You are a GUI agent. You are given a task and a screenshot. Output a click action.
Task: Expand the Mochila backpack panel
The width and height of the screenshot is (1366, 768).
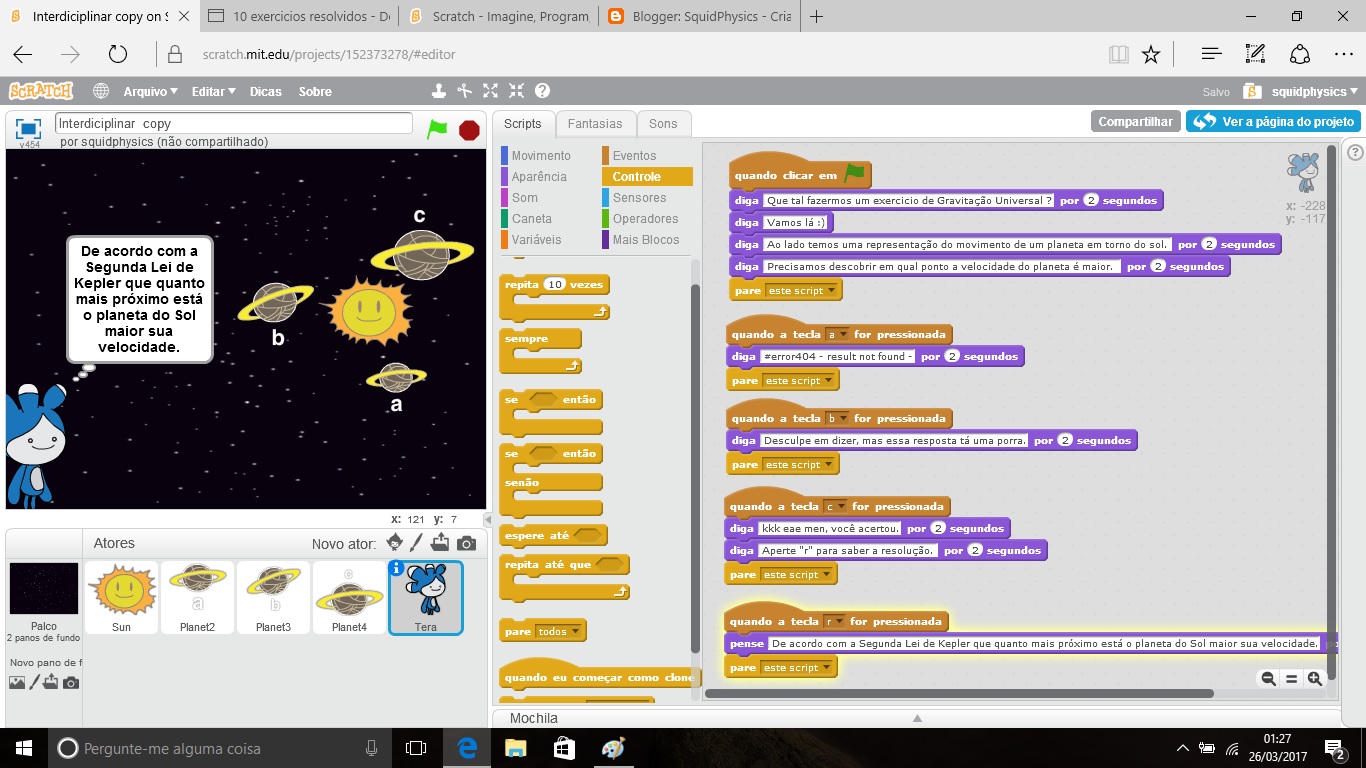(x=917, y=718)
